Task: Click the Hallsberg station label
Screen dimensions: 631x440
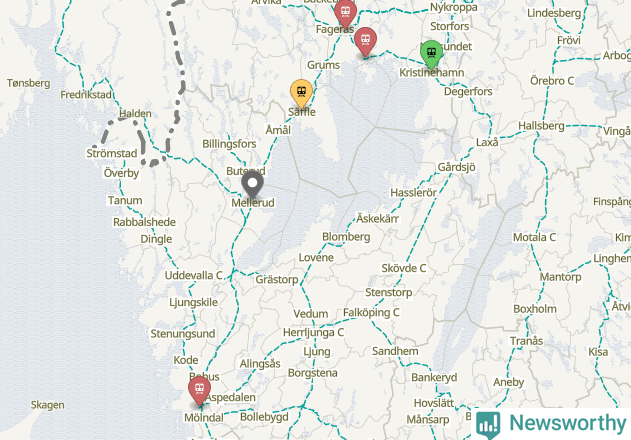Action: (x=541, y=126)
